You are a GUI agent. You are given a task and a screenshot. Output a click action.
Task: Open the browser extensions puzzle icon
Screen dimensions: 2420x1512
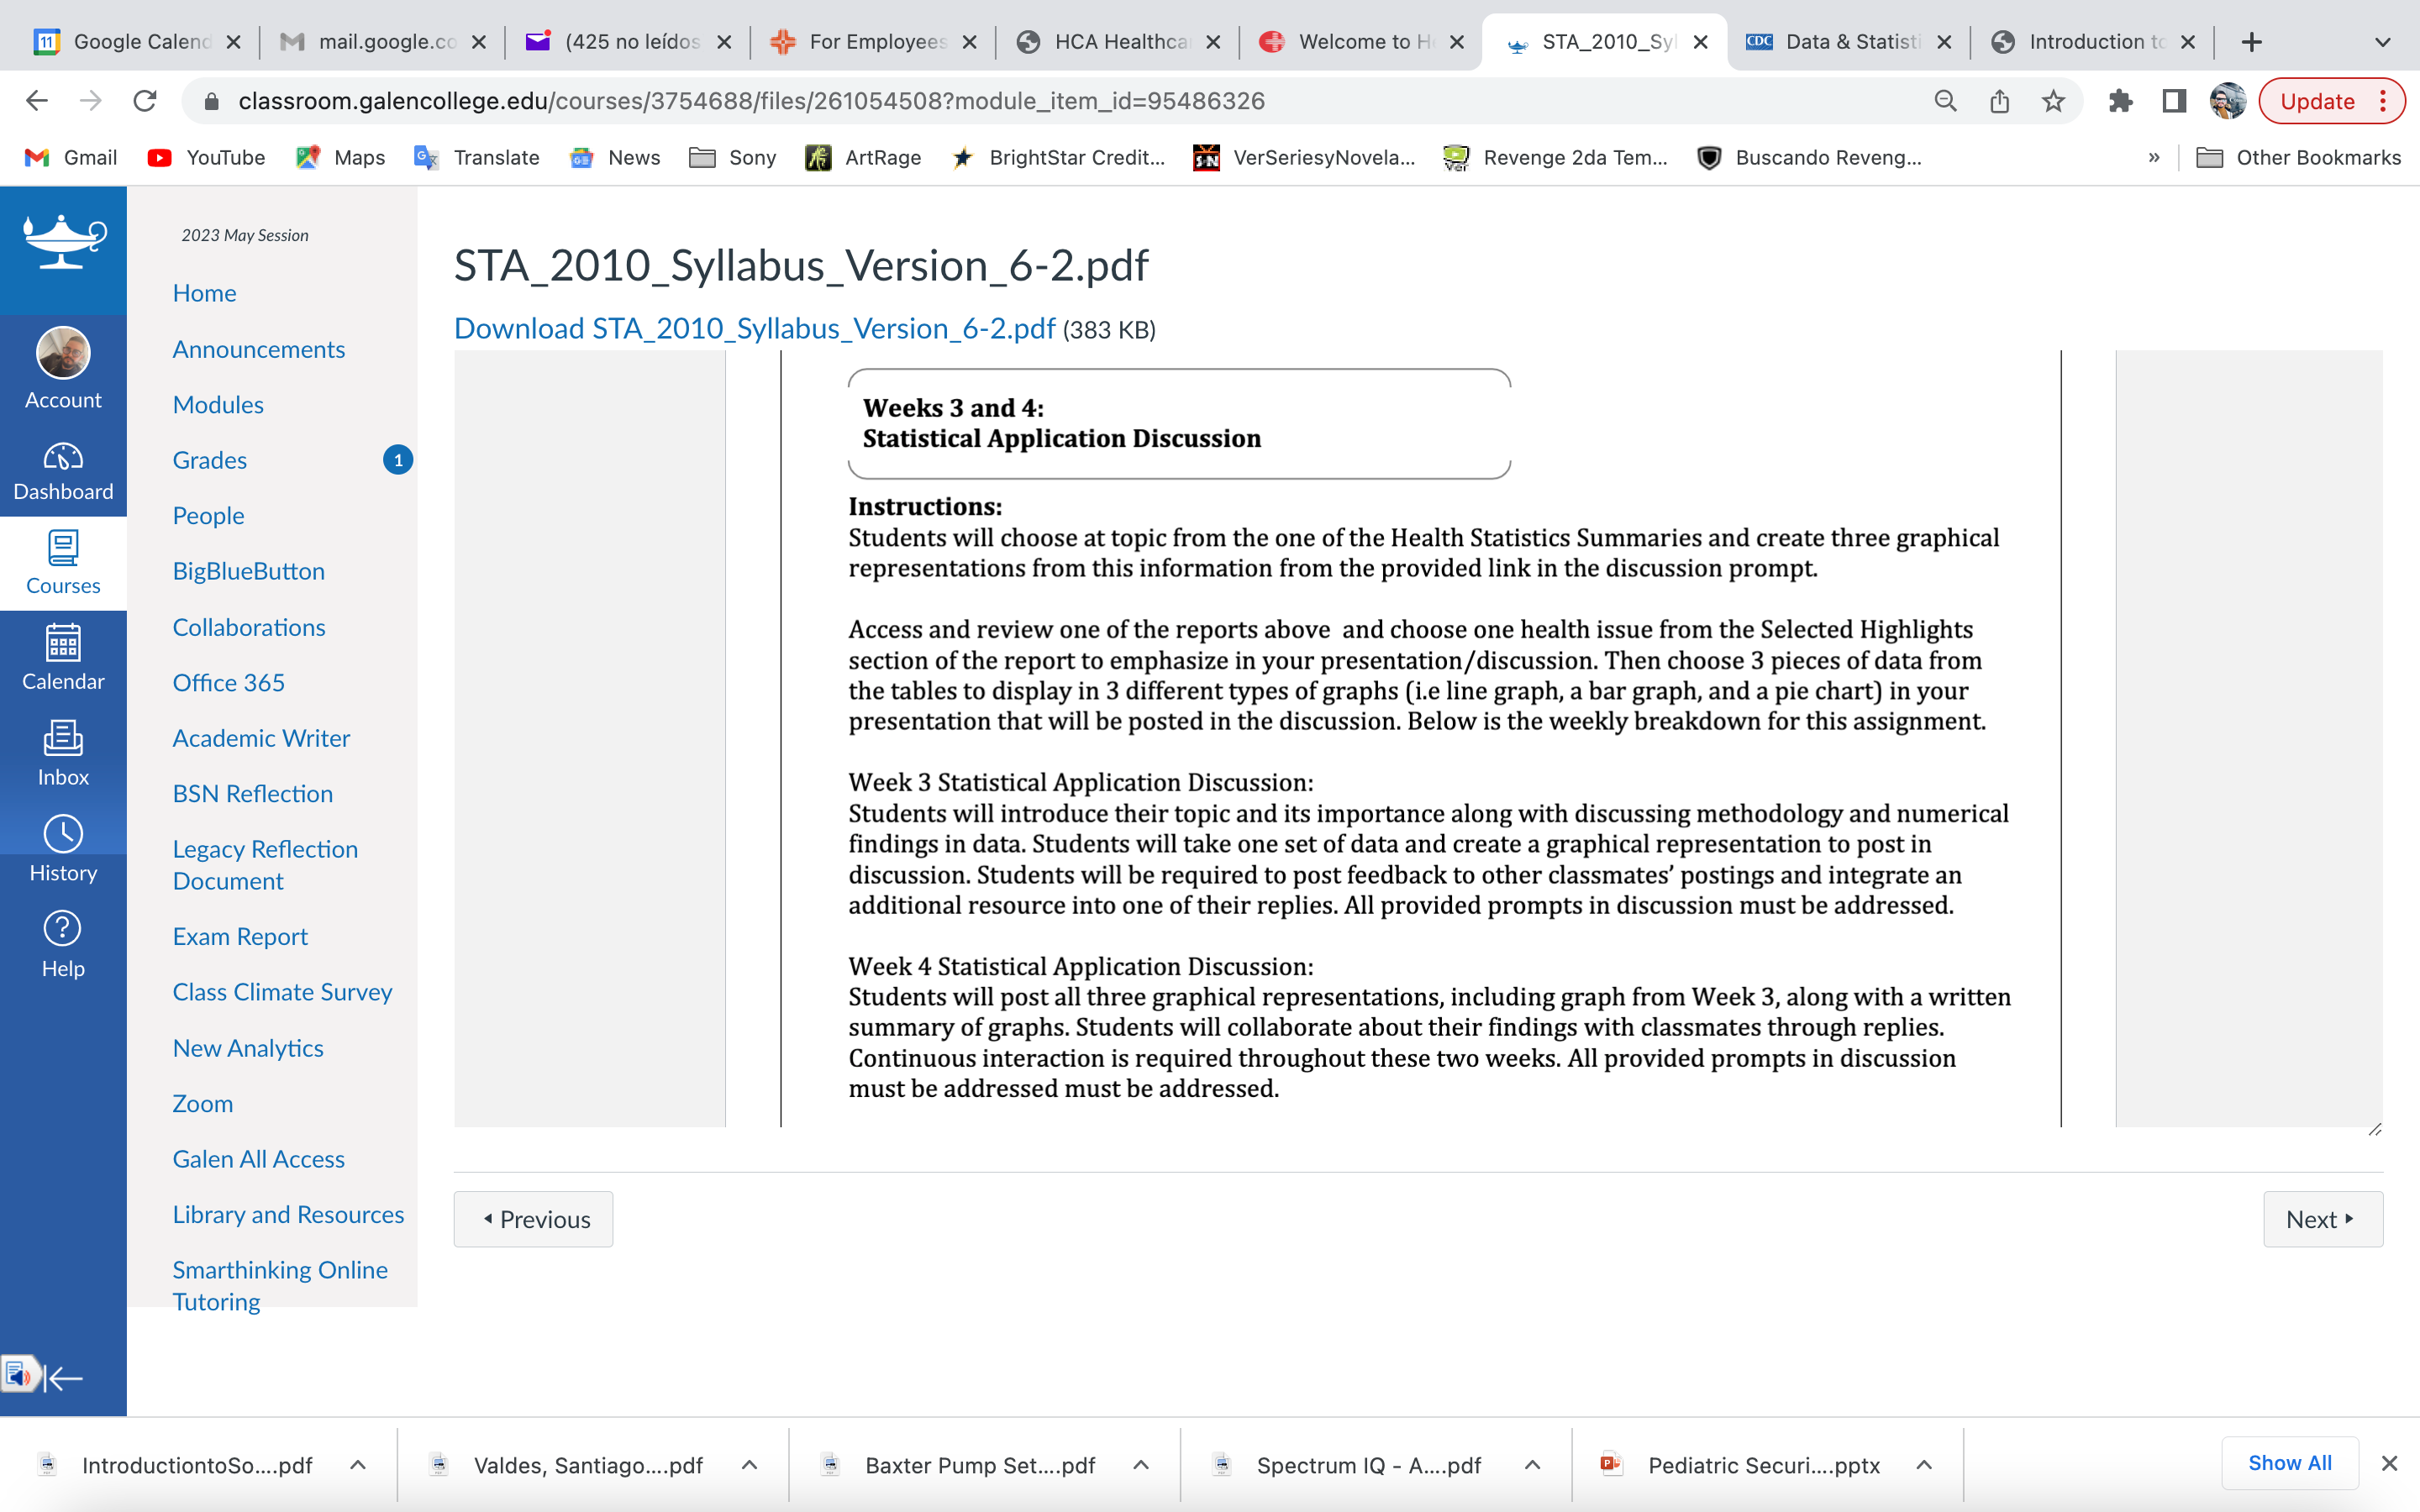2120,101
